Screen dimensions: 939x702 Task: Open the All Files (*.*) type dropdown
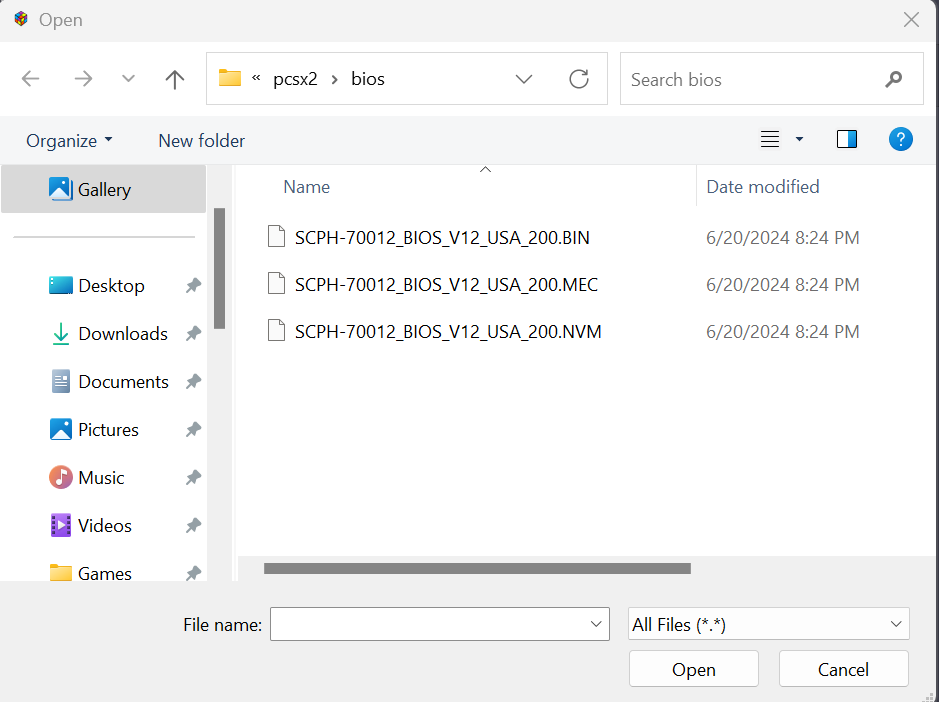tap(768, 624)
